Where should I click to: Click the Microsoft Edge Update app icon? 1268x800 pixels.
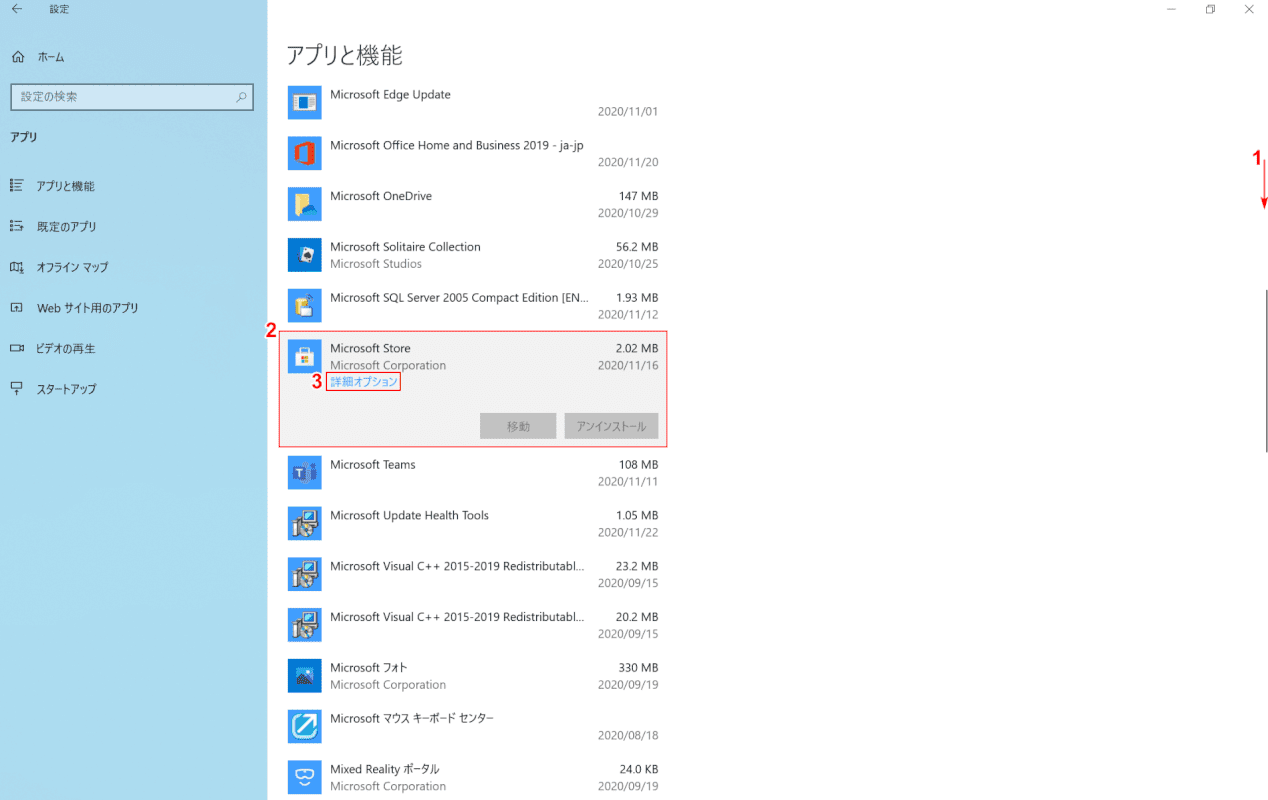(x=304, y=102)
